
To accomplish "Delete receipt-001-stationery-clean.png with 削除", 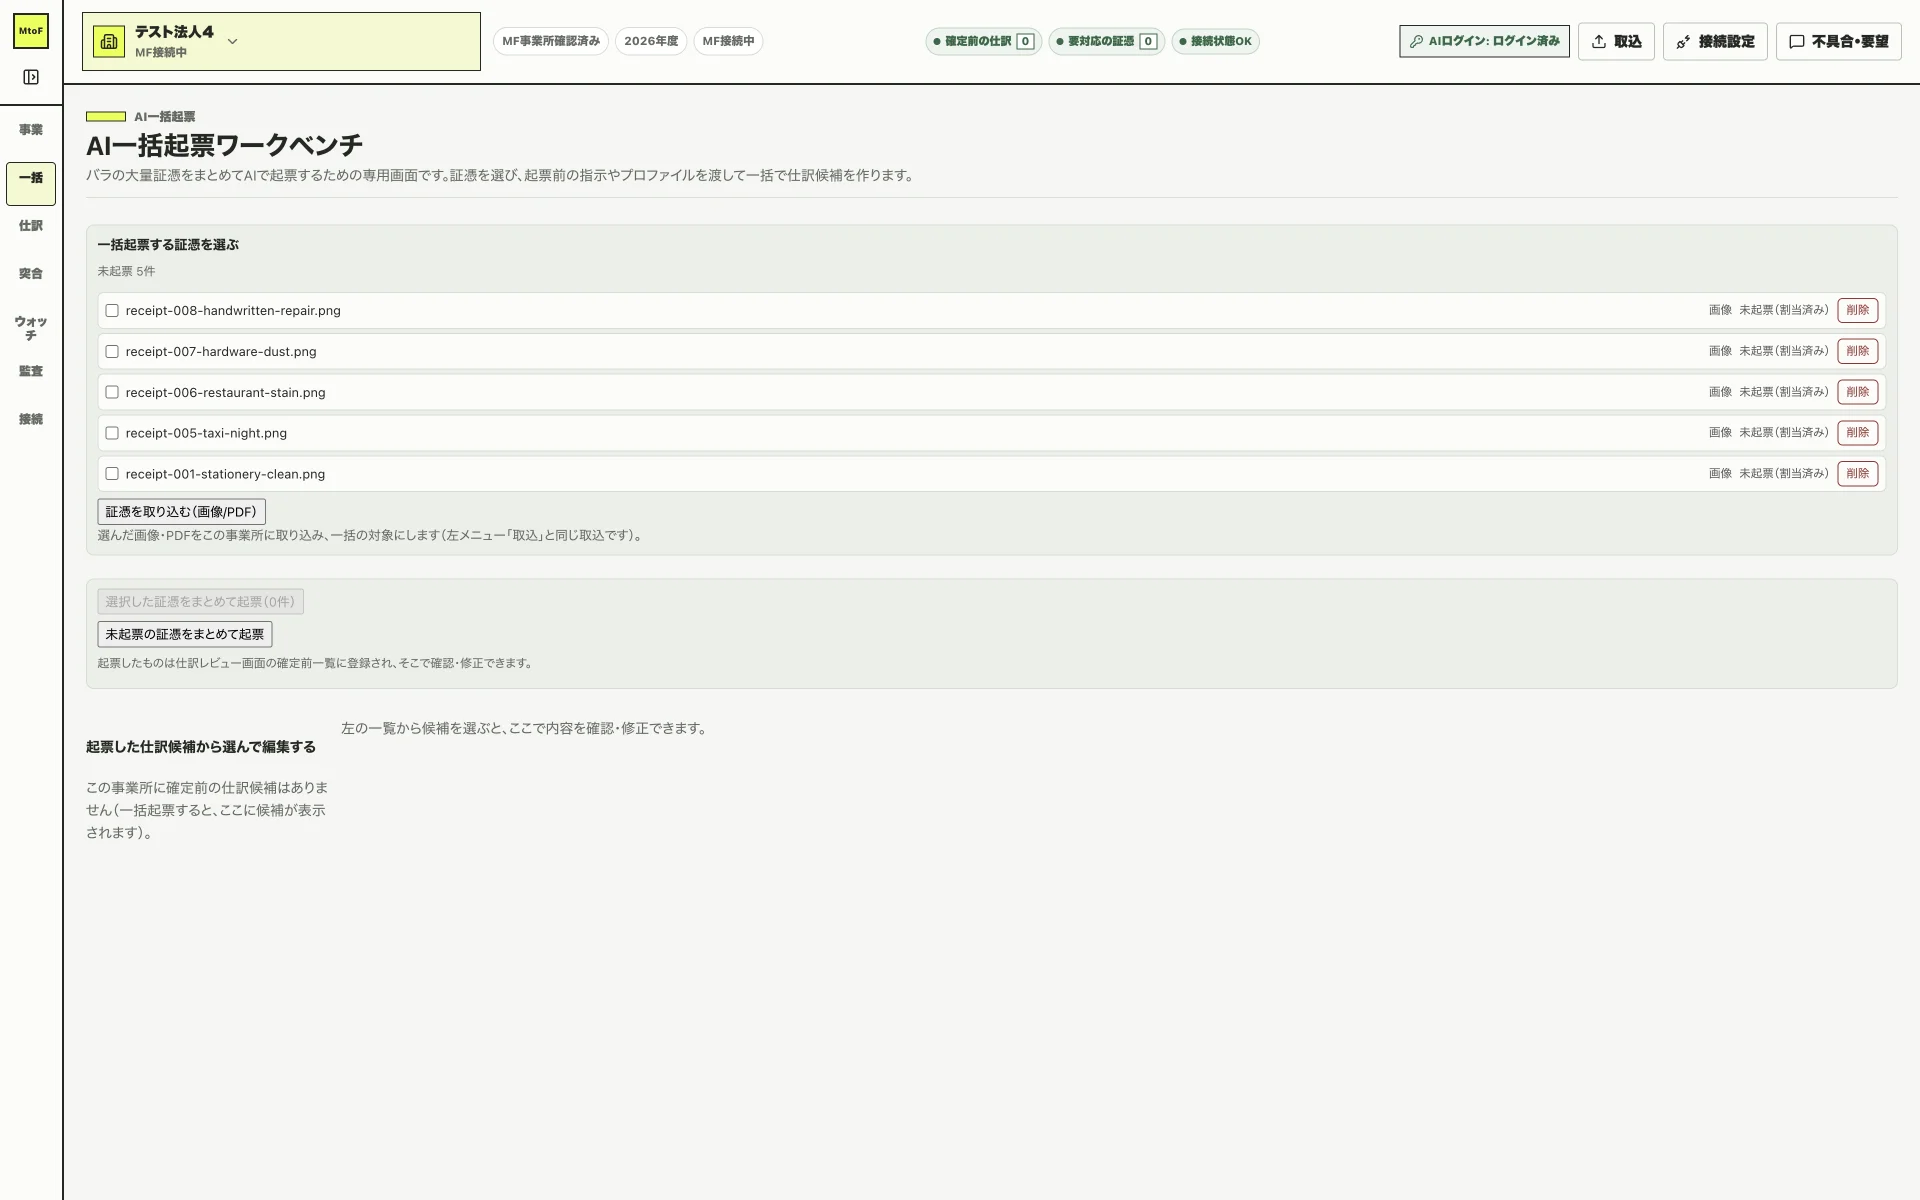I will [x=1857, y=474].
